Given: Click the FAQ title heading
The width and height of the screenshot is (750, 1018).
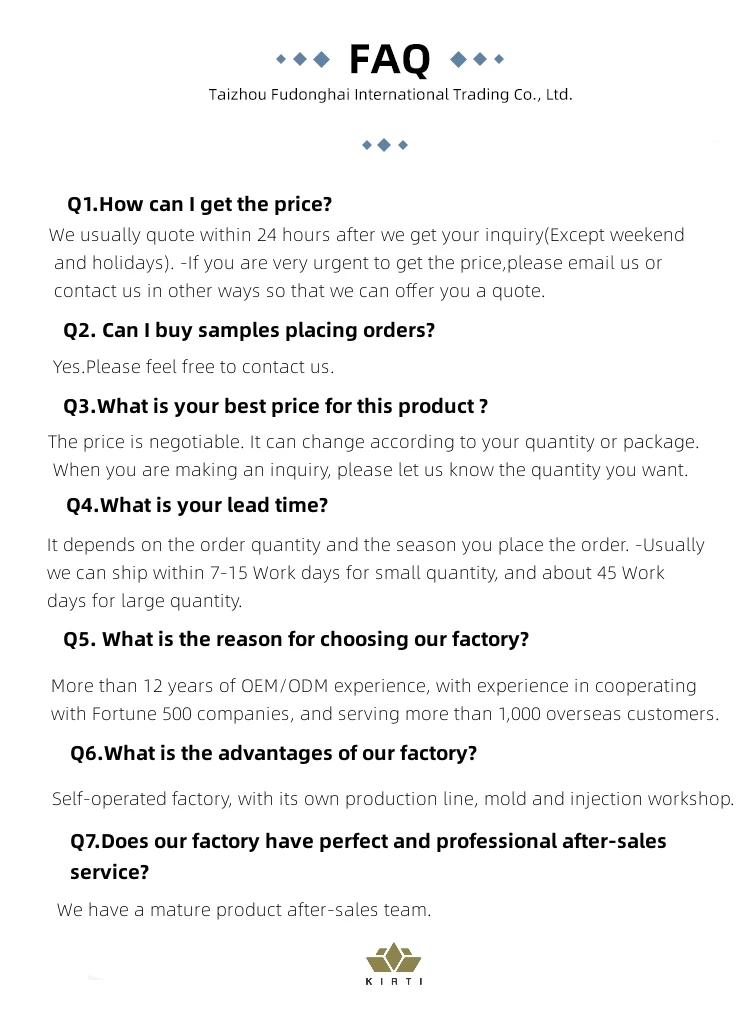Looking at the screenshot, I should point(390,60).
